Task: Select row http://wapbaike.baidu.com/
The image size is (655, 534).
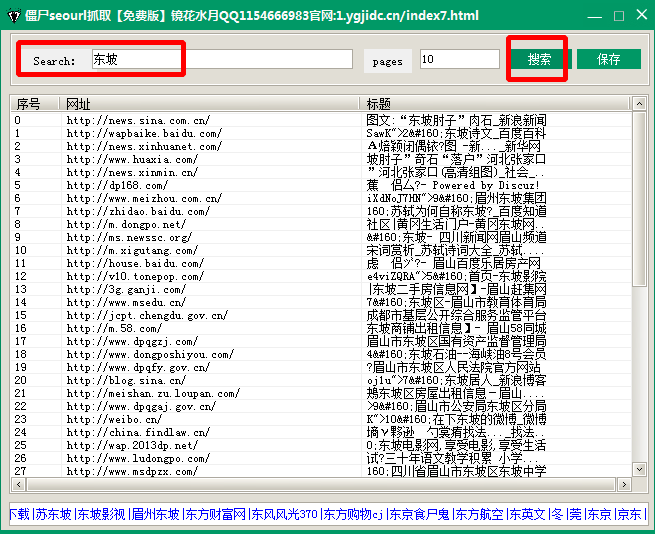Action: pyautogui.click(x=321, y=133)
